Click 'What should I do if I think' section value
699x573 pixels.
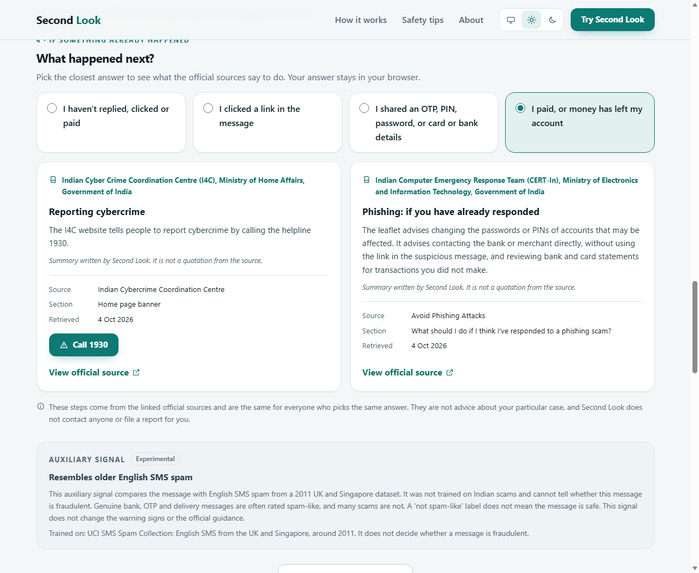click(x=511, y=331)
